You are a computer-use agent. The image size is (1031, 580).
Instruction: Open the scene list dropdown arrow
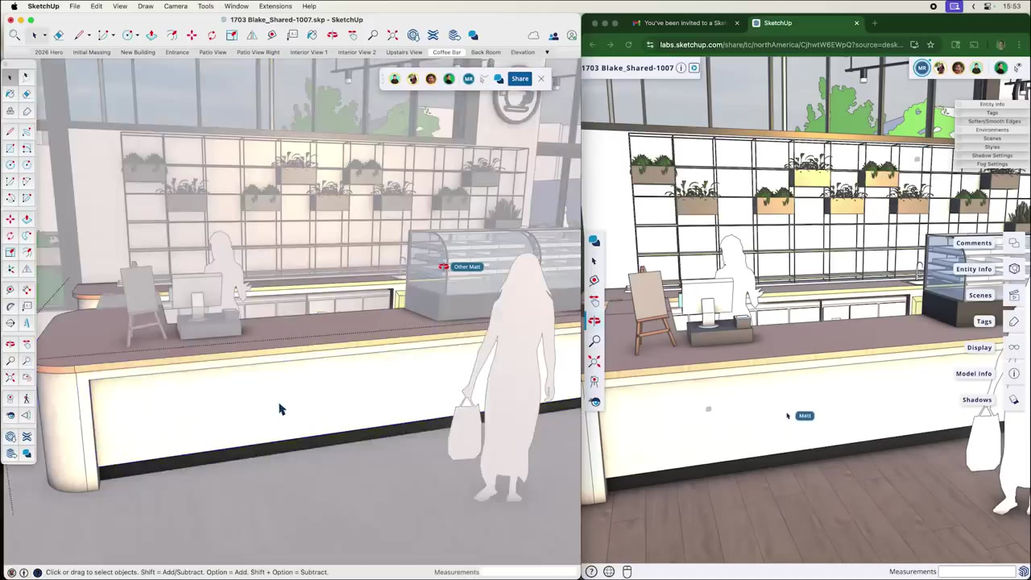547,52
